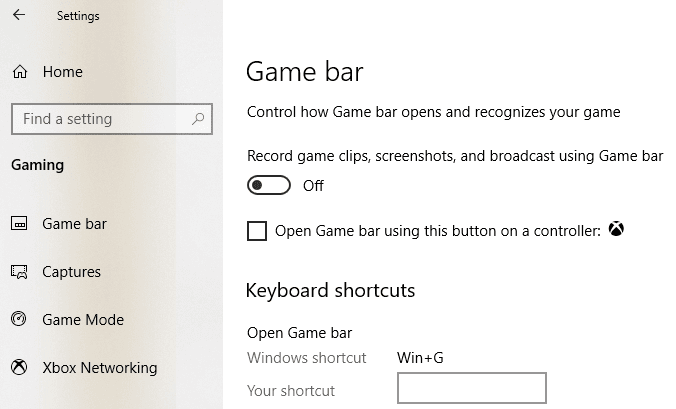Image resolution: width=676 pixels, height=409 pixels.
Task: Click the Home house icon
Action: [x=19, y=72]
